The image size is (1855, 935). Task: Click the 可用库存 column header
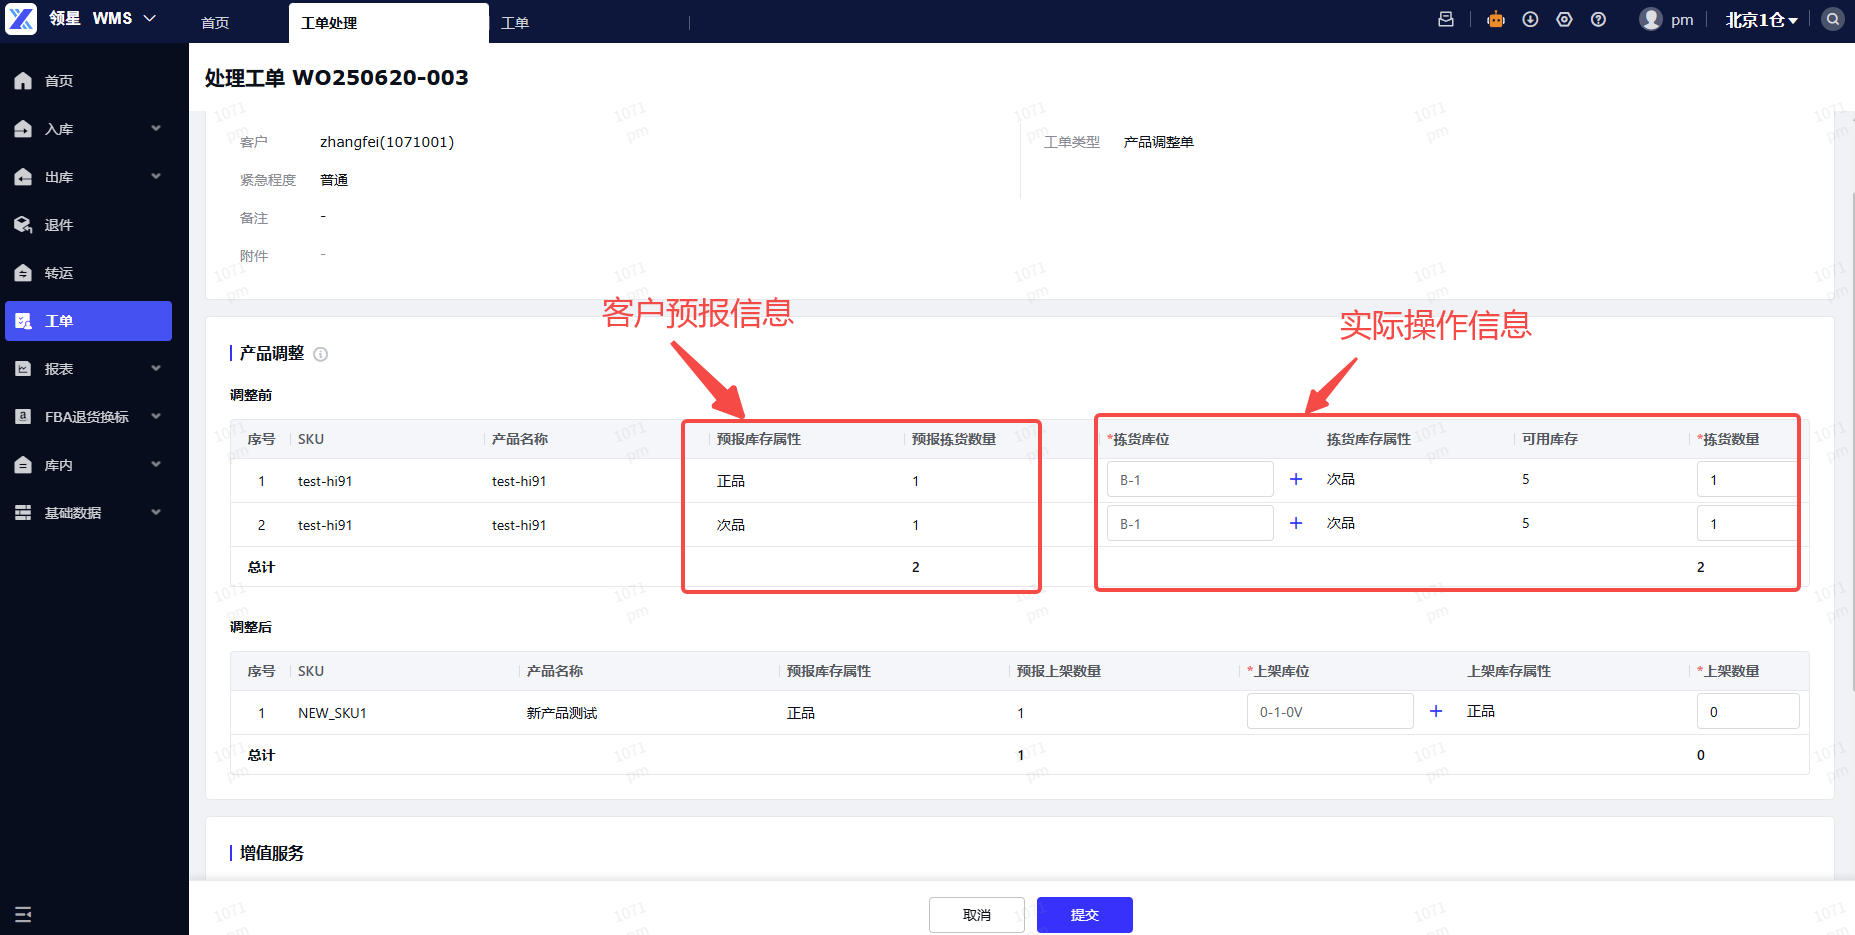(1550, 439)
